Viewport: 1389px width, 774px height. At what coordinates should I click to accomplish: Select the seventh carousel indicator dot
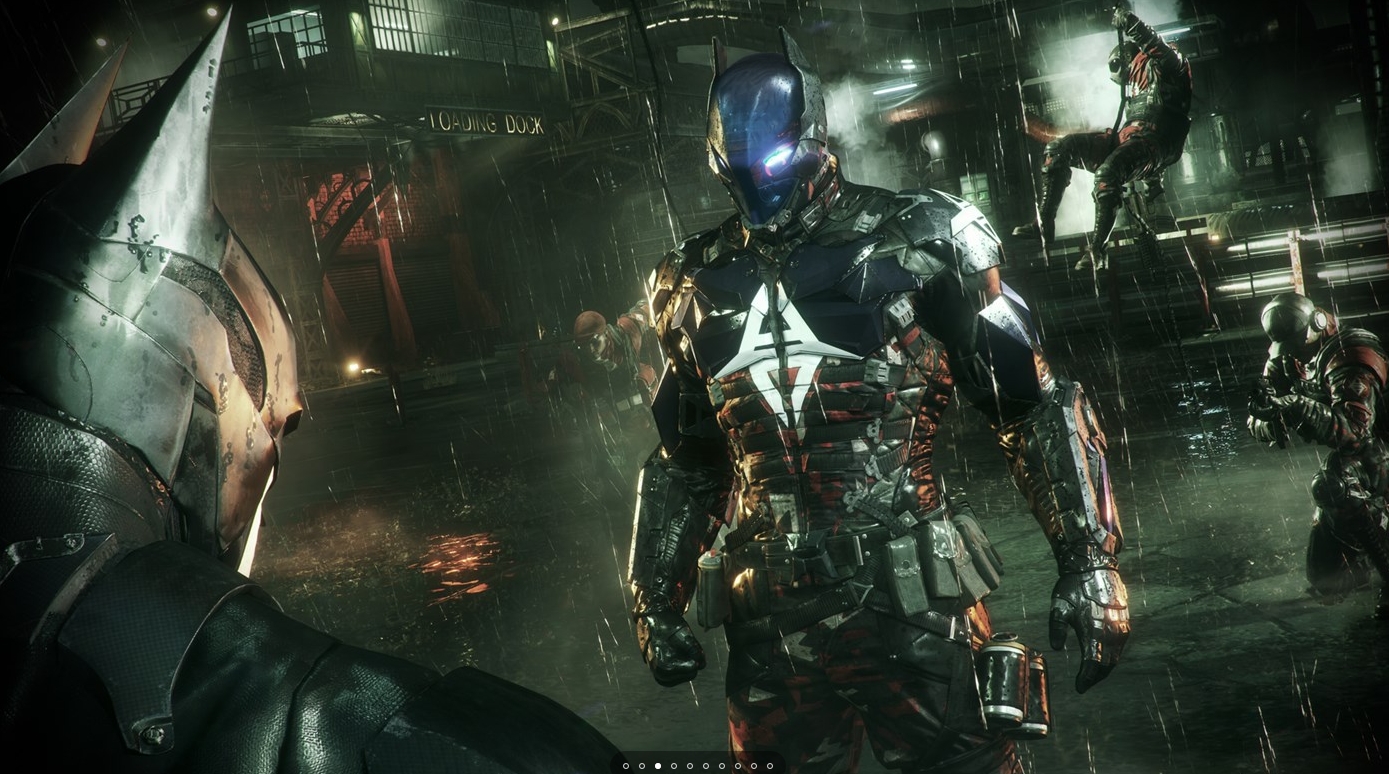click(x=722, y=766)
